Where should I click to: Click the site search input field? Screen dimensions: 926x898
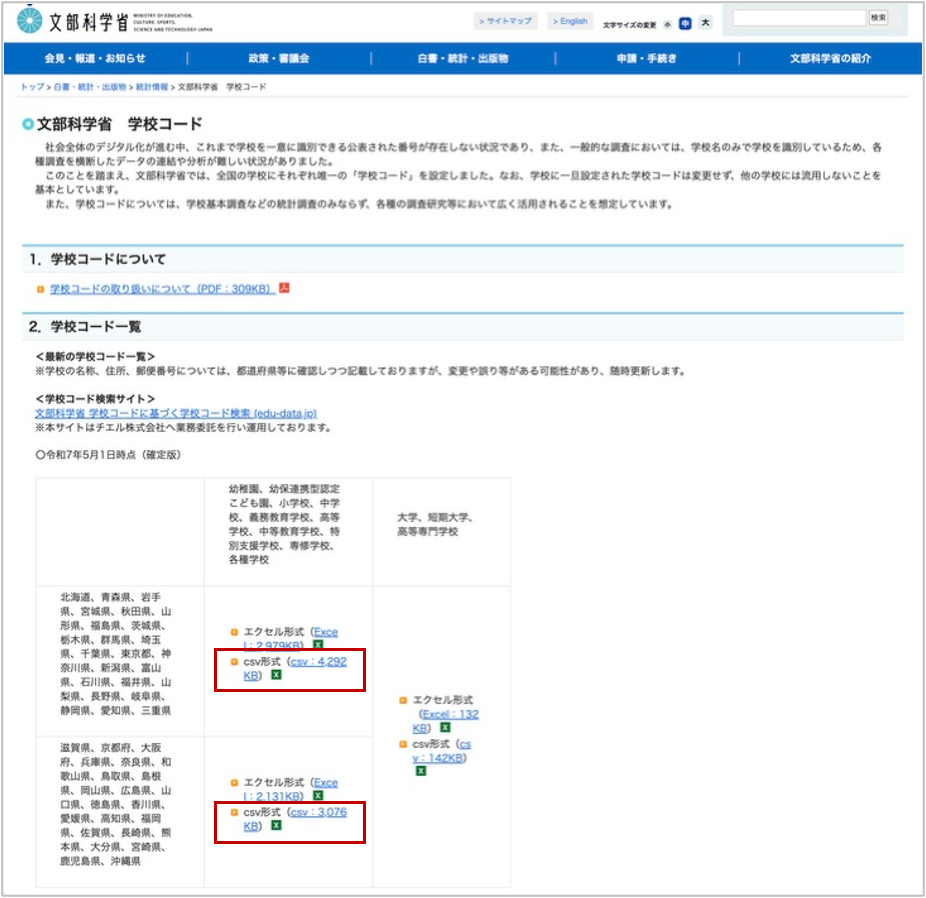click(x=798, y=18)
